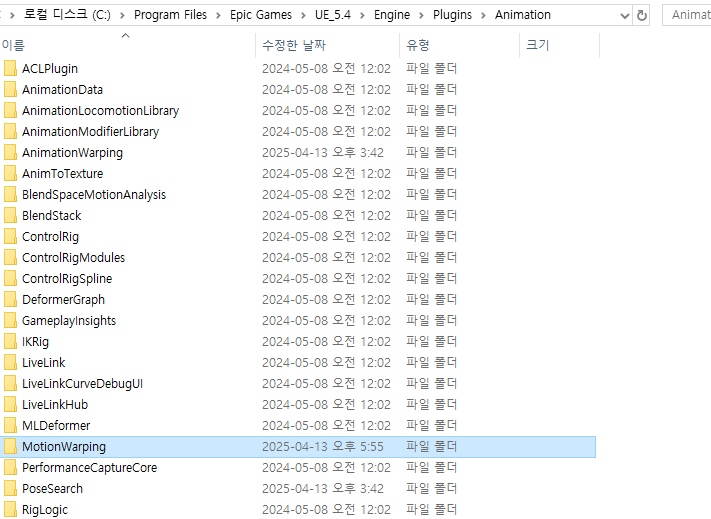Click the BlendStack folder icon

[x=10, y=215]
